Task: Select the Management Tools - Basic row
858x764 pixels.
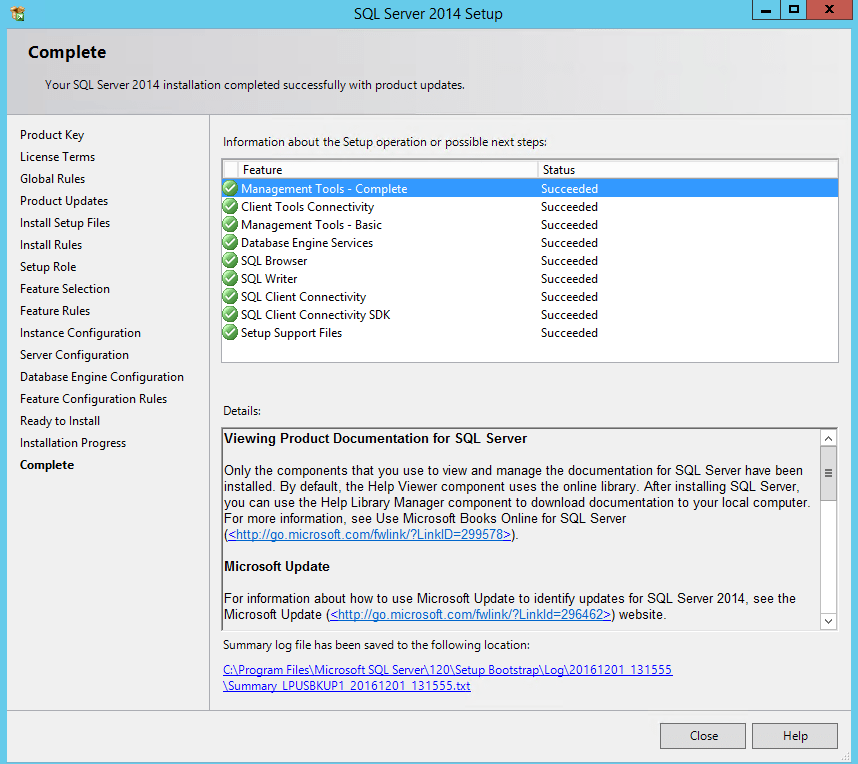Action: tap(310, 224)
